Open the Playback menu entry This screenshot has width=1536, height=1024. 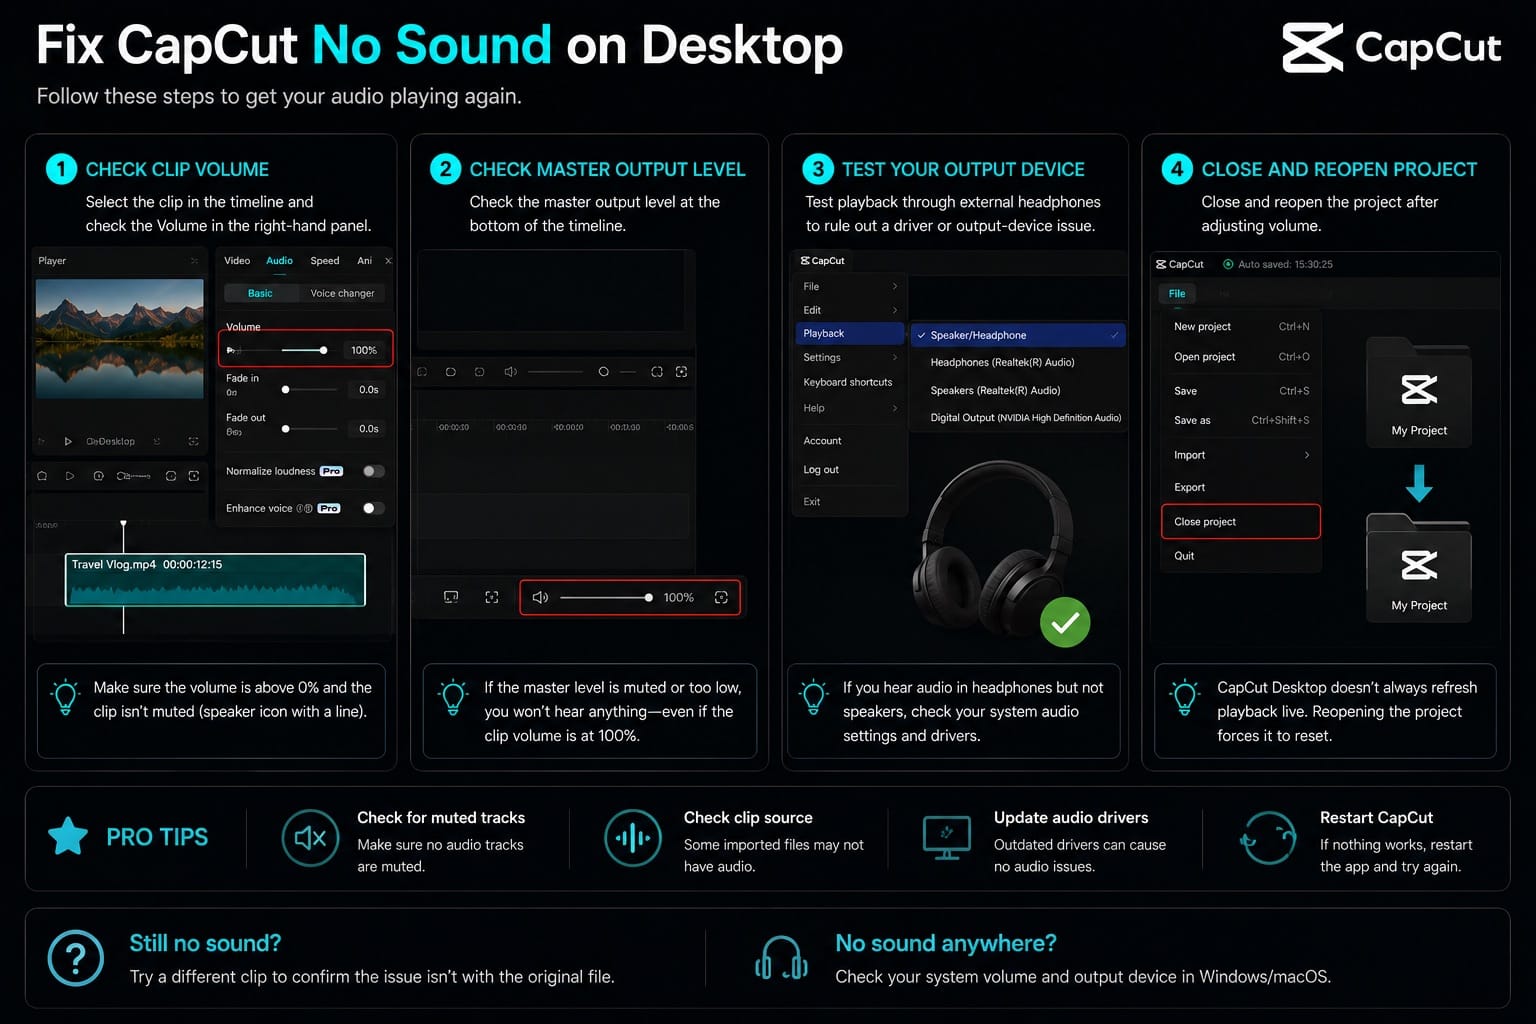click(851, 333)
